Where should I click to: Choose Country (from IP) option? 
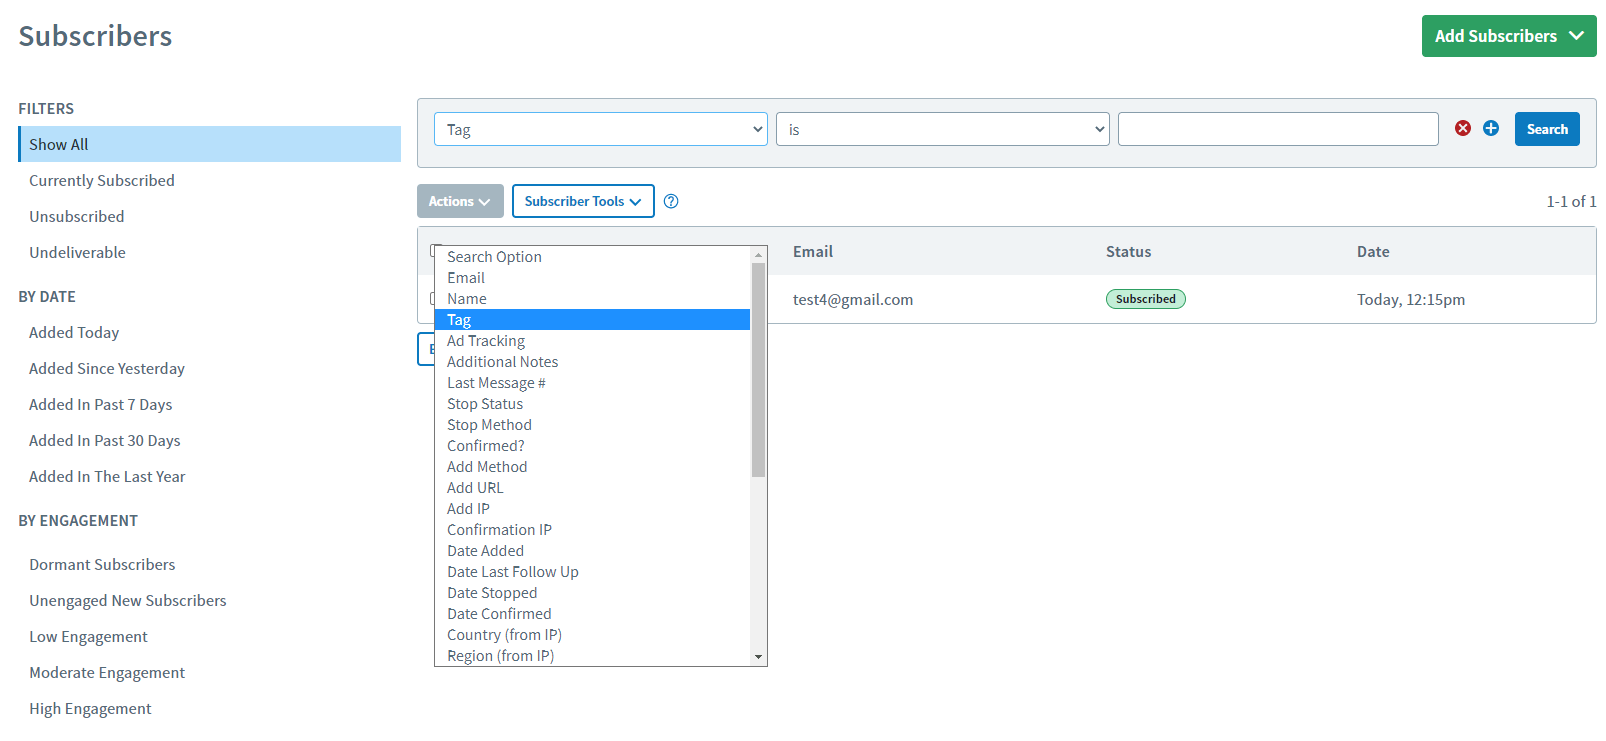592,635
